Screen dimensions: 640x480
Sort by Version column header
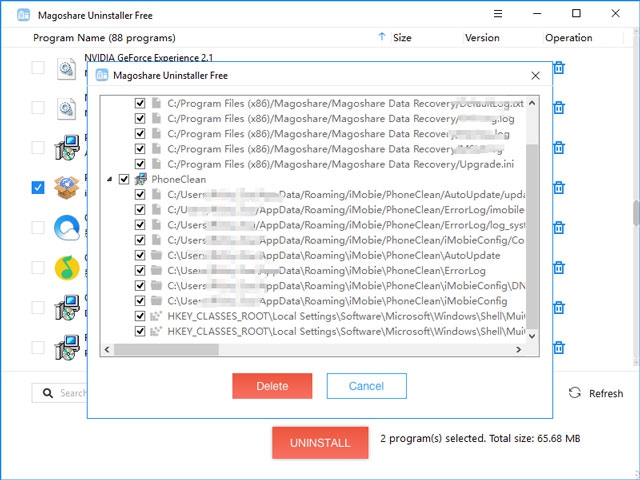(482, 38)
